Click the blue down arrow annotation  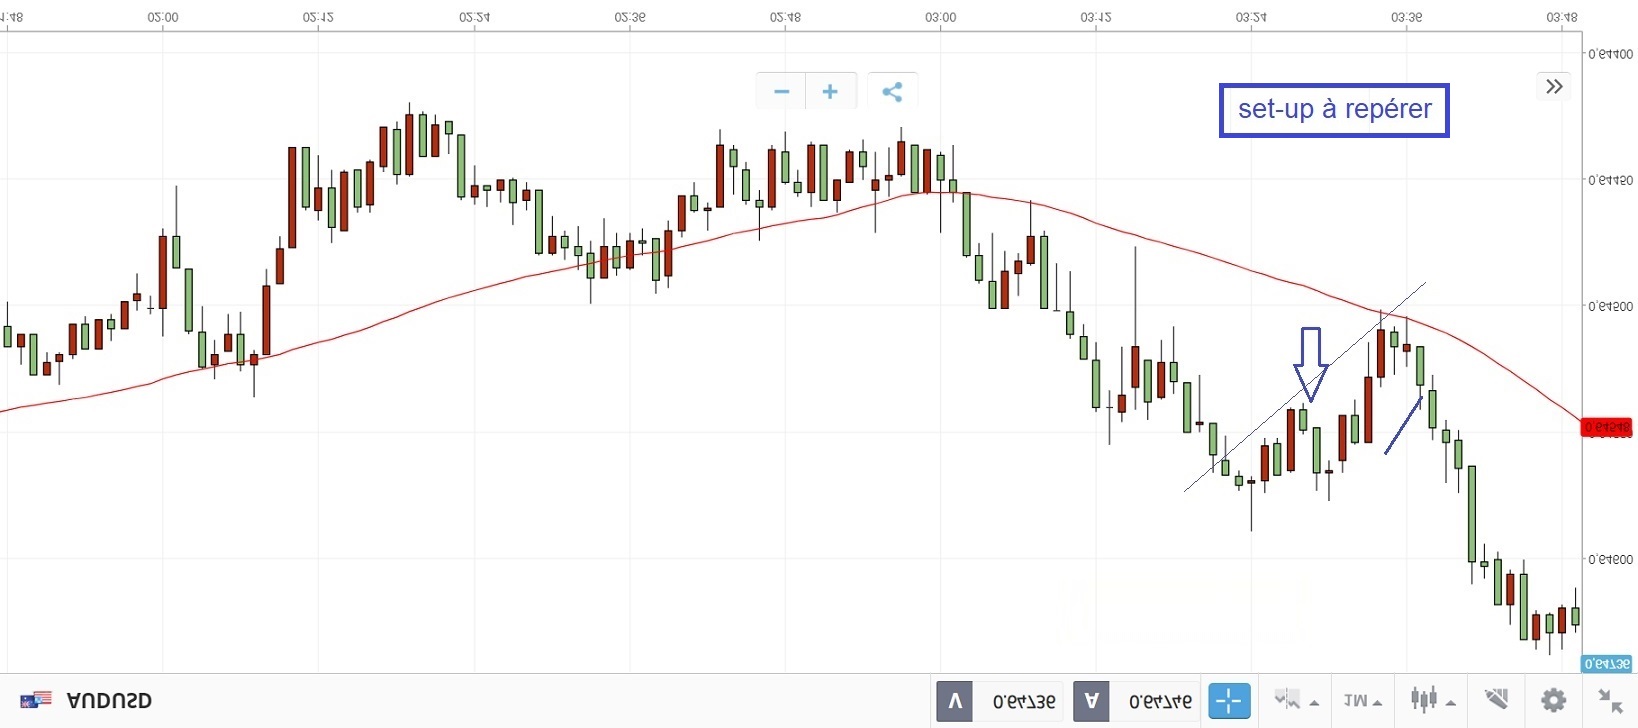(x=1310, y=364)
